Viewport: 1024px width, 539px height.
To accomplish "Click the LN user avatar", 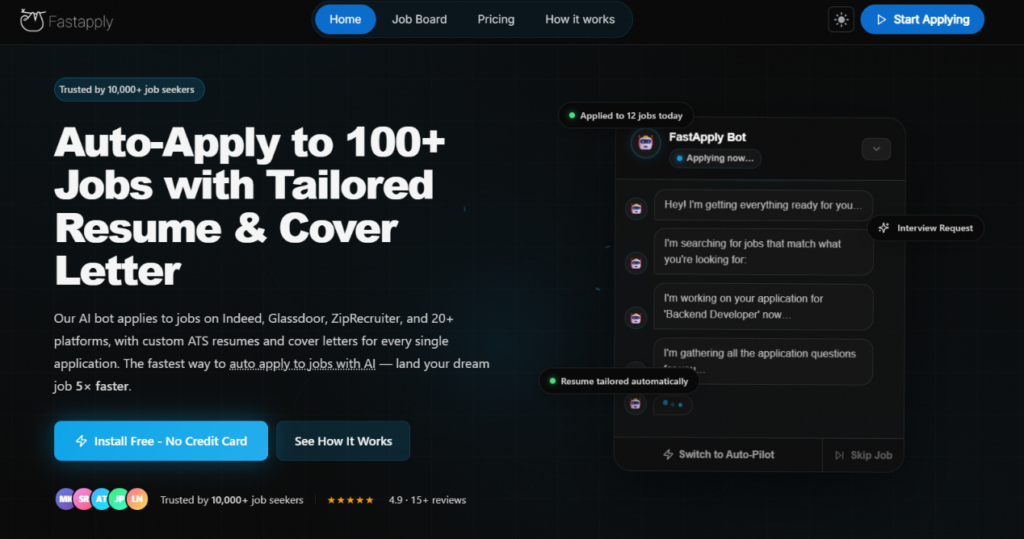I will pos(137,500).
